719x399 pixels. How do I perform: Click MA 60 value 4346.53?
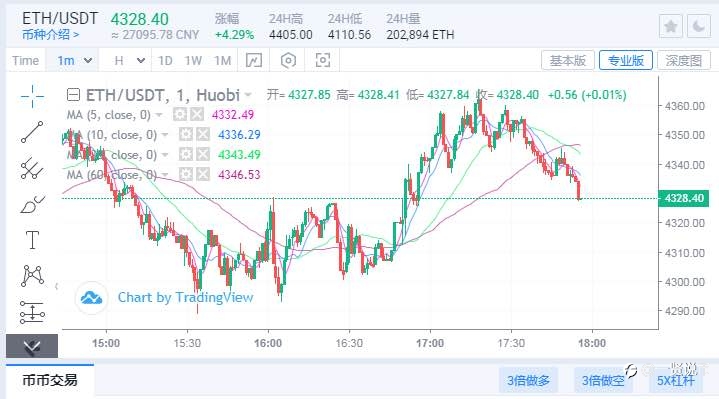coord(239,175)
